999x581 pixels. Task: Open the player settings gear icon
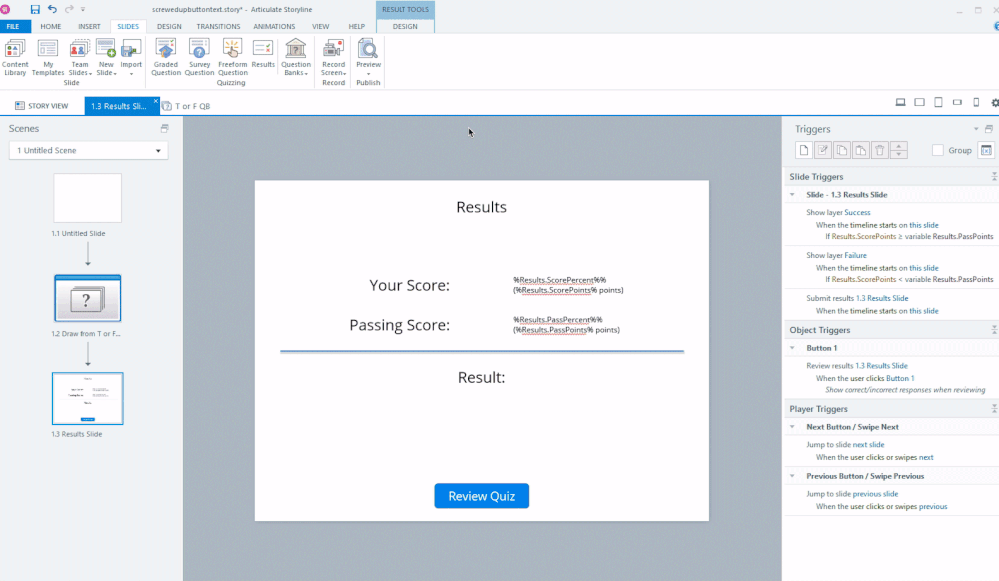click(995, 102)
